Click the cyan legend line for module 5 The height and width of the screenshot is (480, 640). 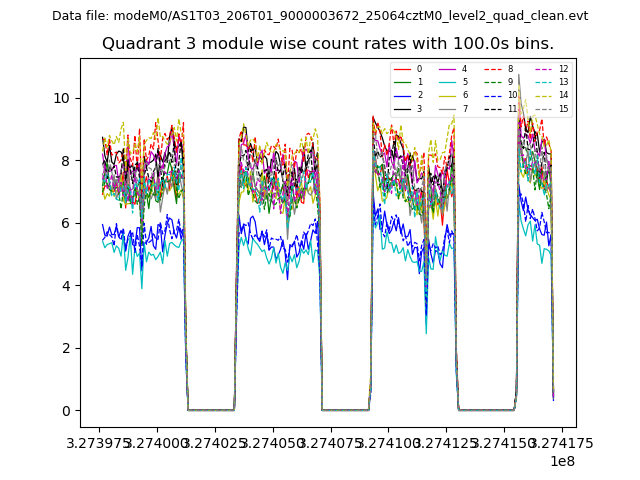click(446, 82)
